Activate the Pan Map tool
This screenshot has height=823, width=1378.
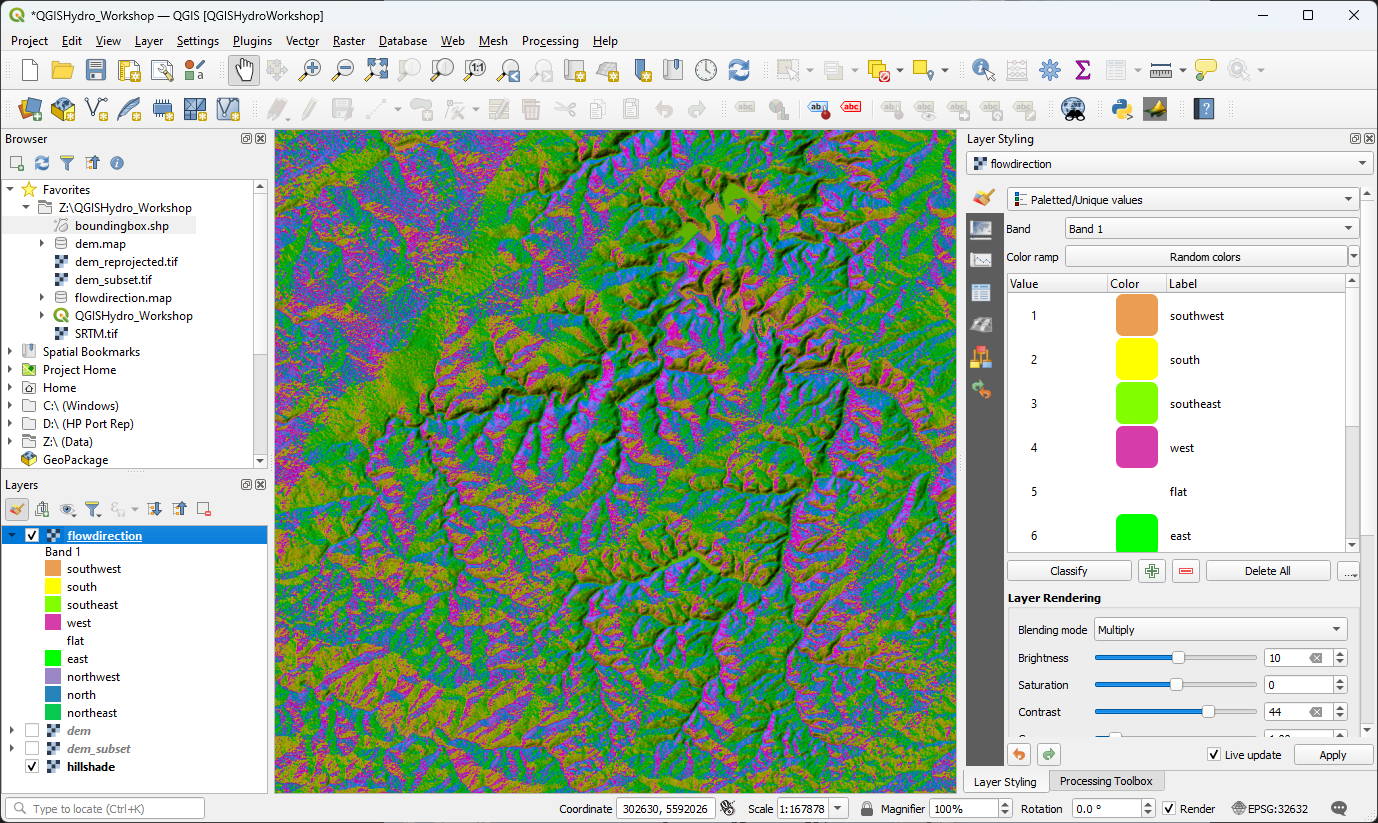(243, 70)
